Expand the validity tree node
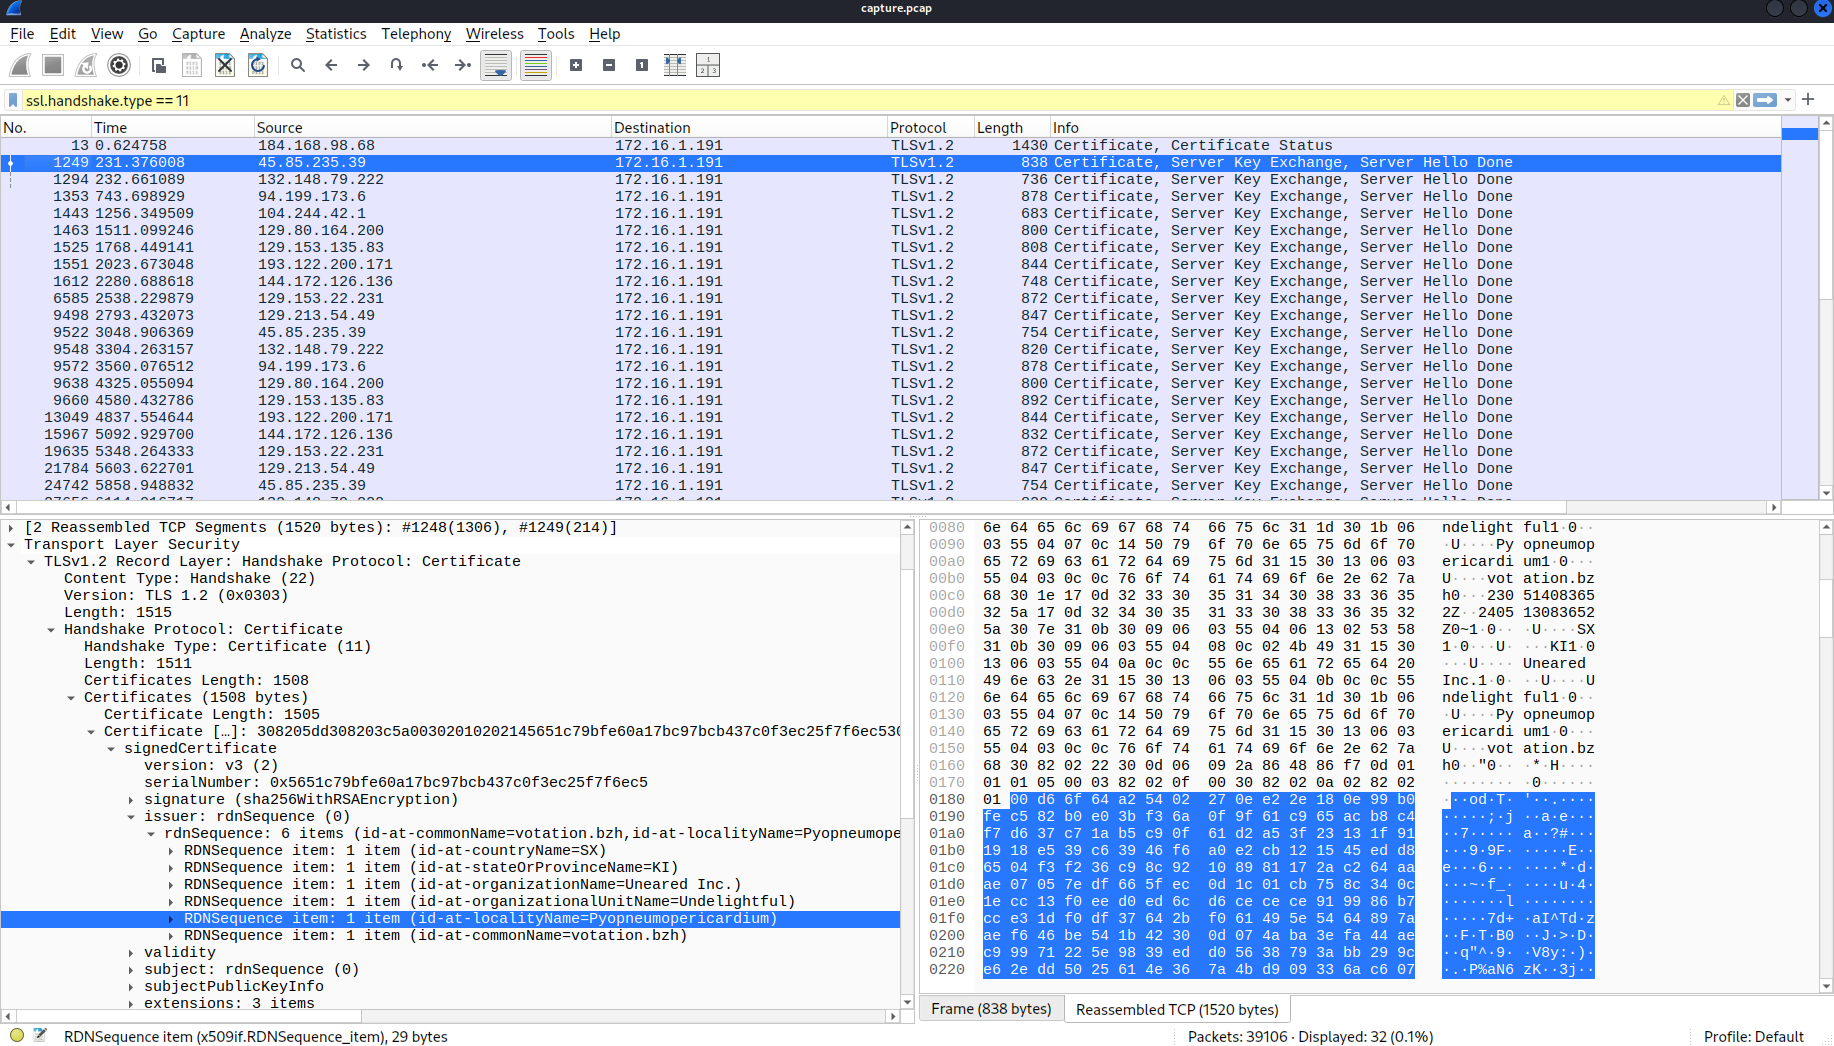This screenshot has width=1834, height=1046. pyautogui.click(x=131, y=953)
